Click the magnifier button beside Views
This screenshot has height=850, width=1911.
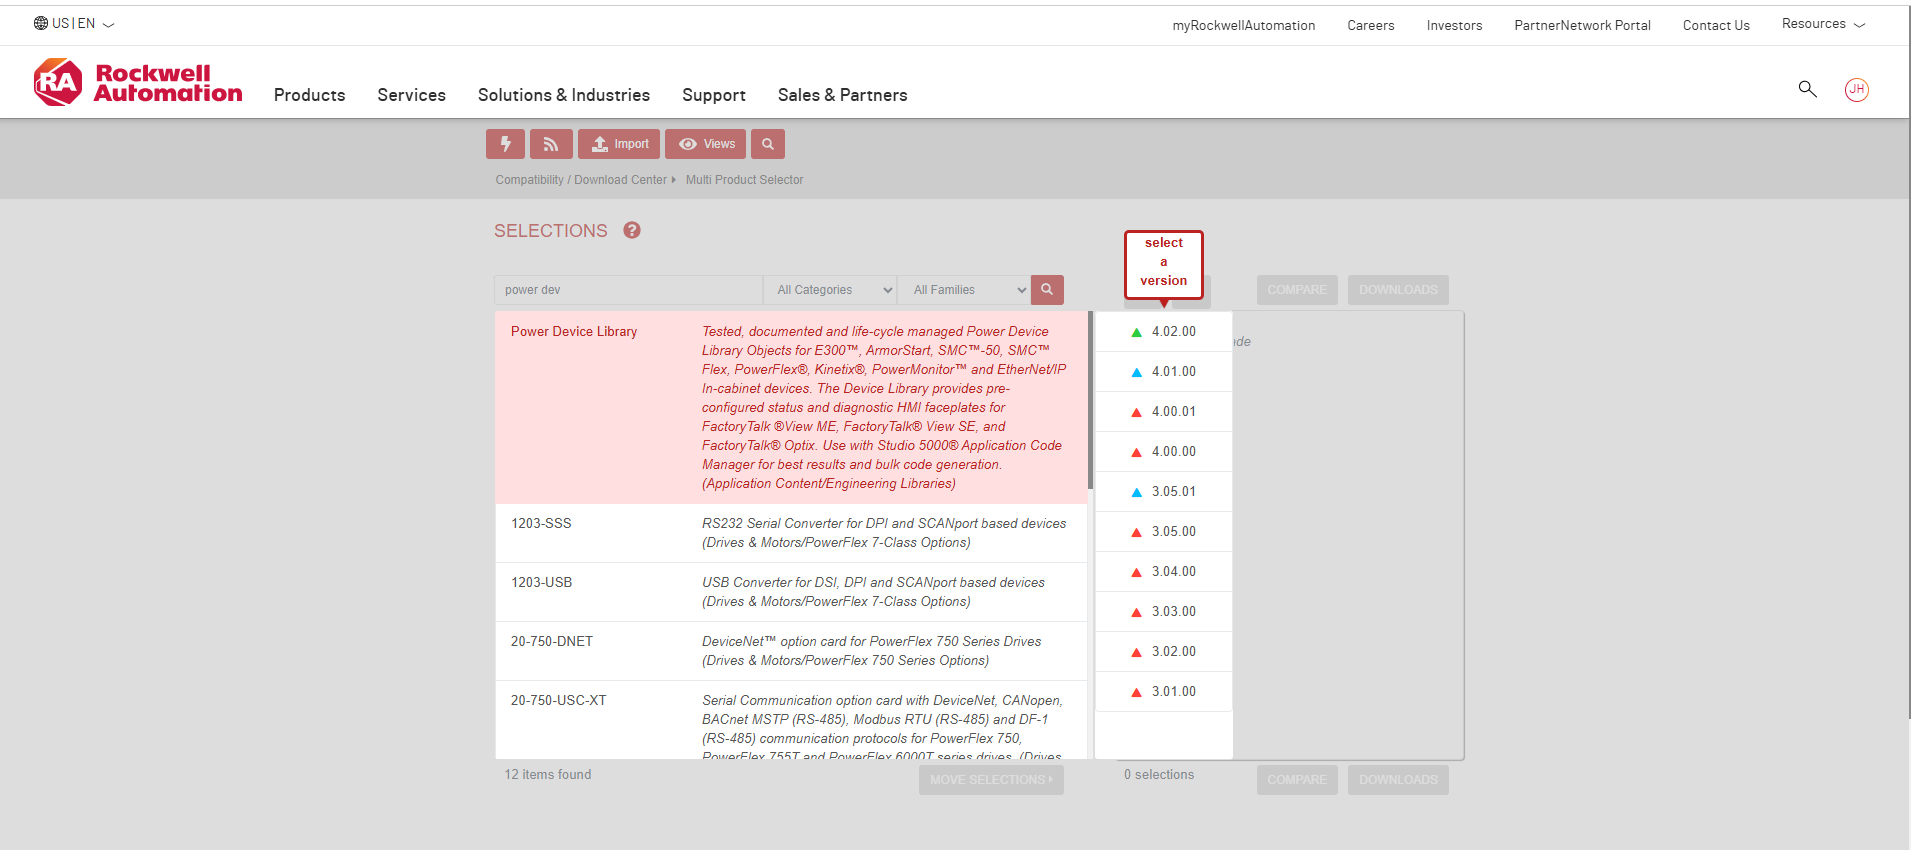click(768, 144)
